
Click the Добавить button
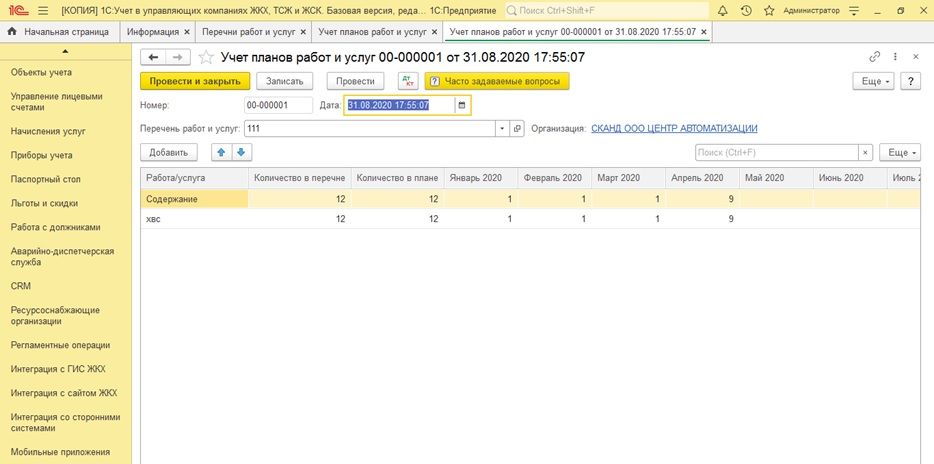click(x=169, y=152)
